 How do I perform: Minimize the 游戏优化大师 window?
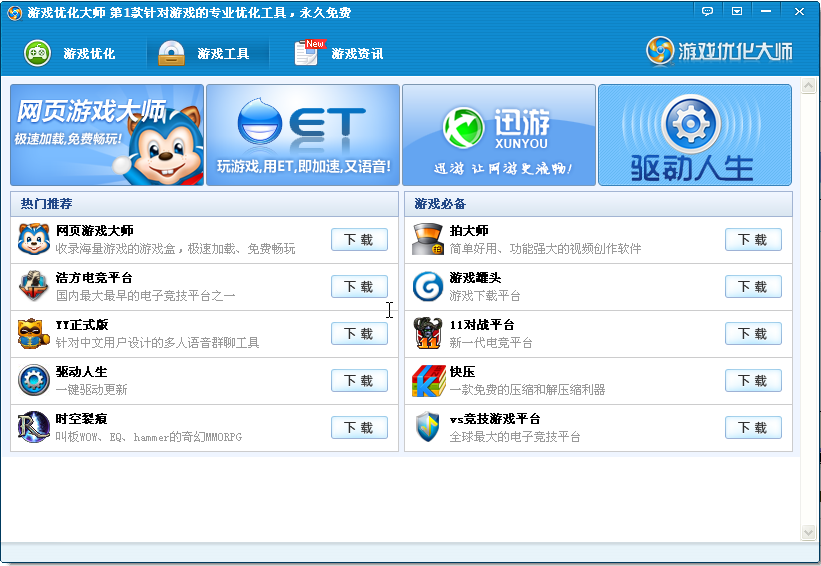(x=766, y=11)
